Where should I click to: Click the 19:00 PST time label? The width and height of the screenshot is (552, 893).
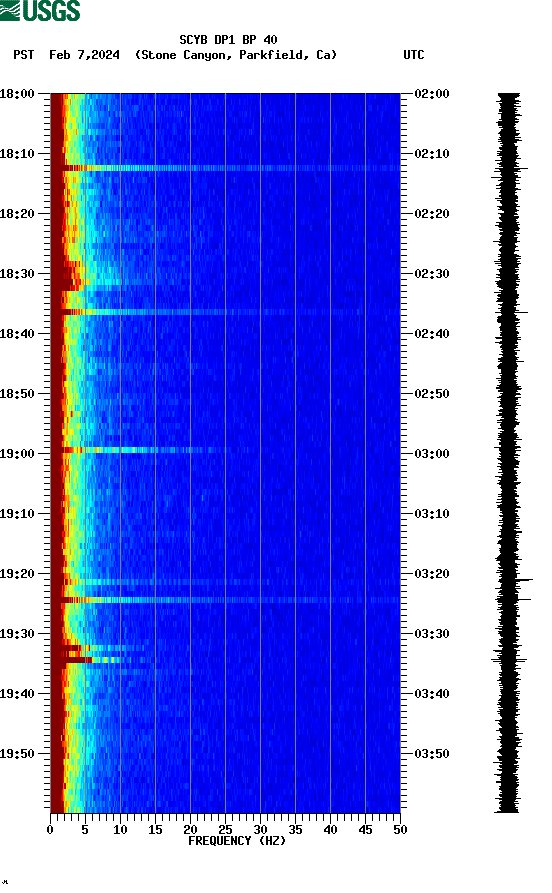click(17, 454)
